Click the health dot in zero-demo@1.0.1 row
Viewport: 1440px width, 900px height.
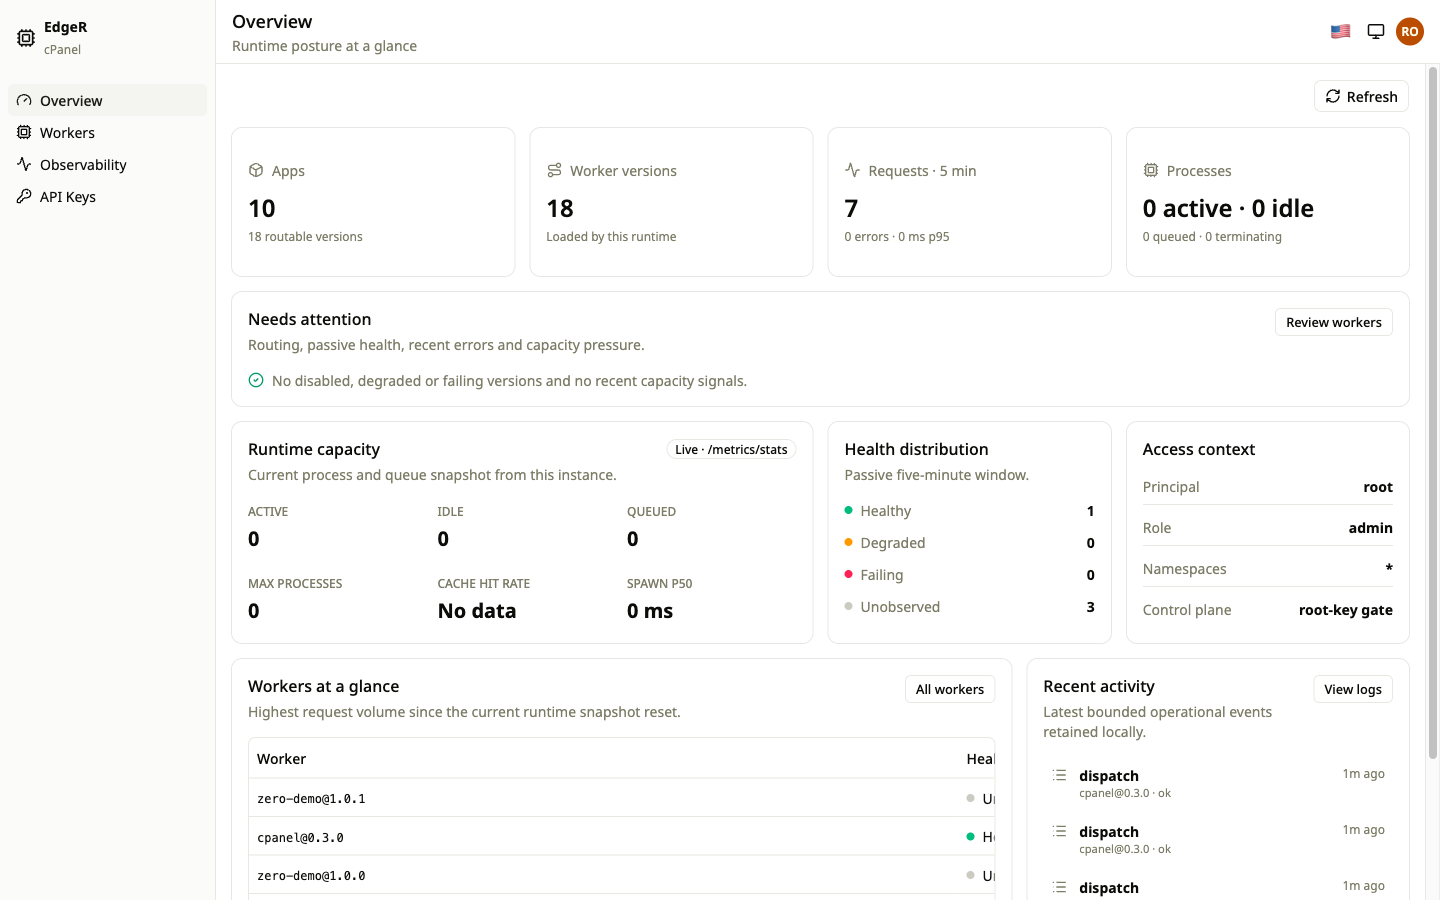[970, 798]
